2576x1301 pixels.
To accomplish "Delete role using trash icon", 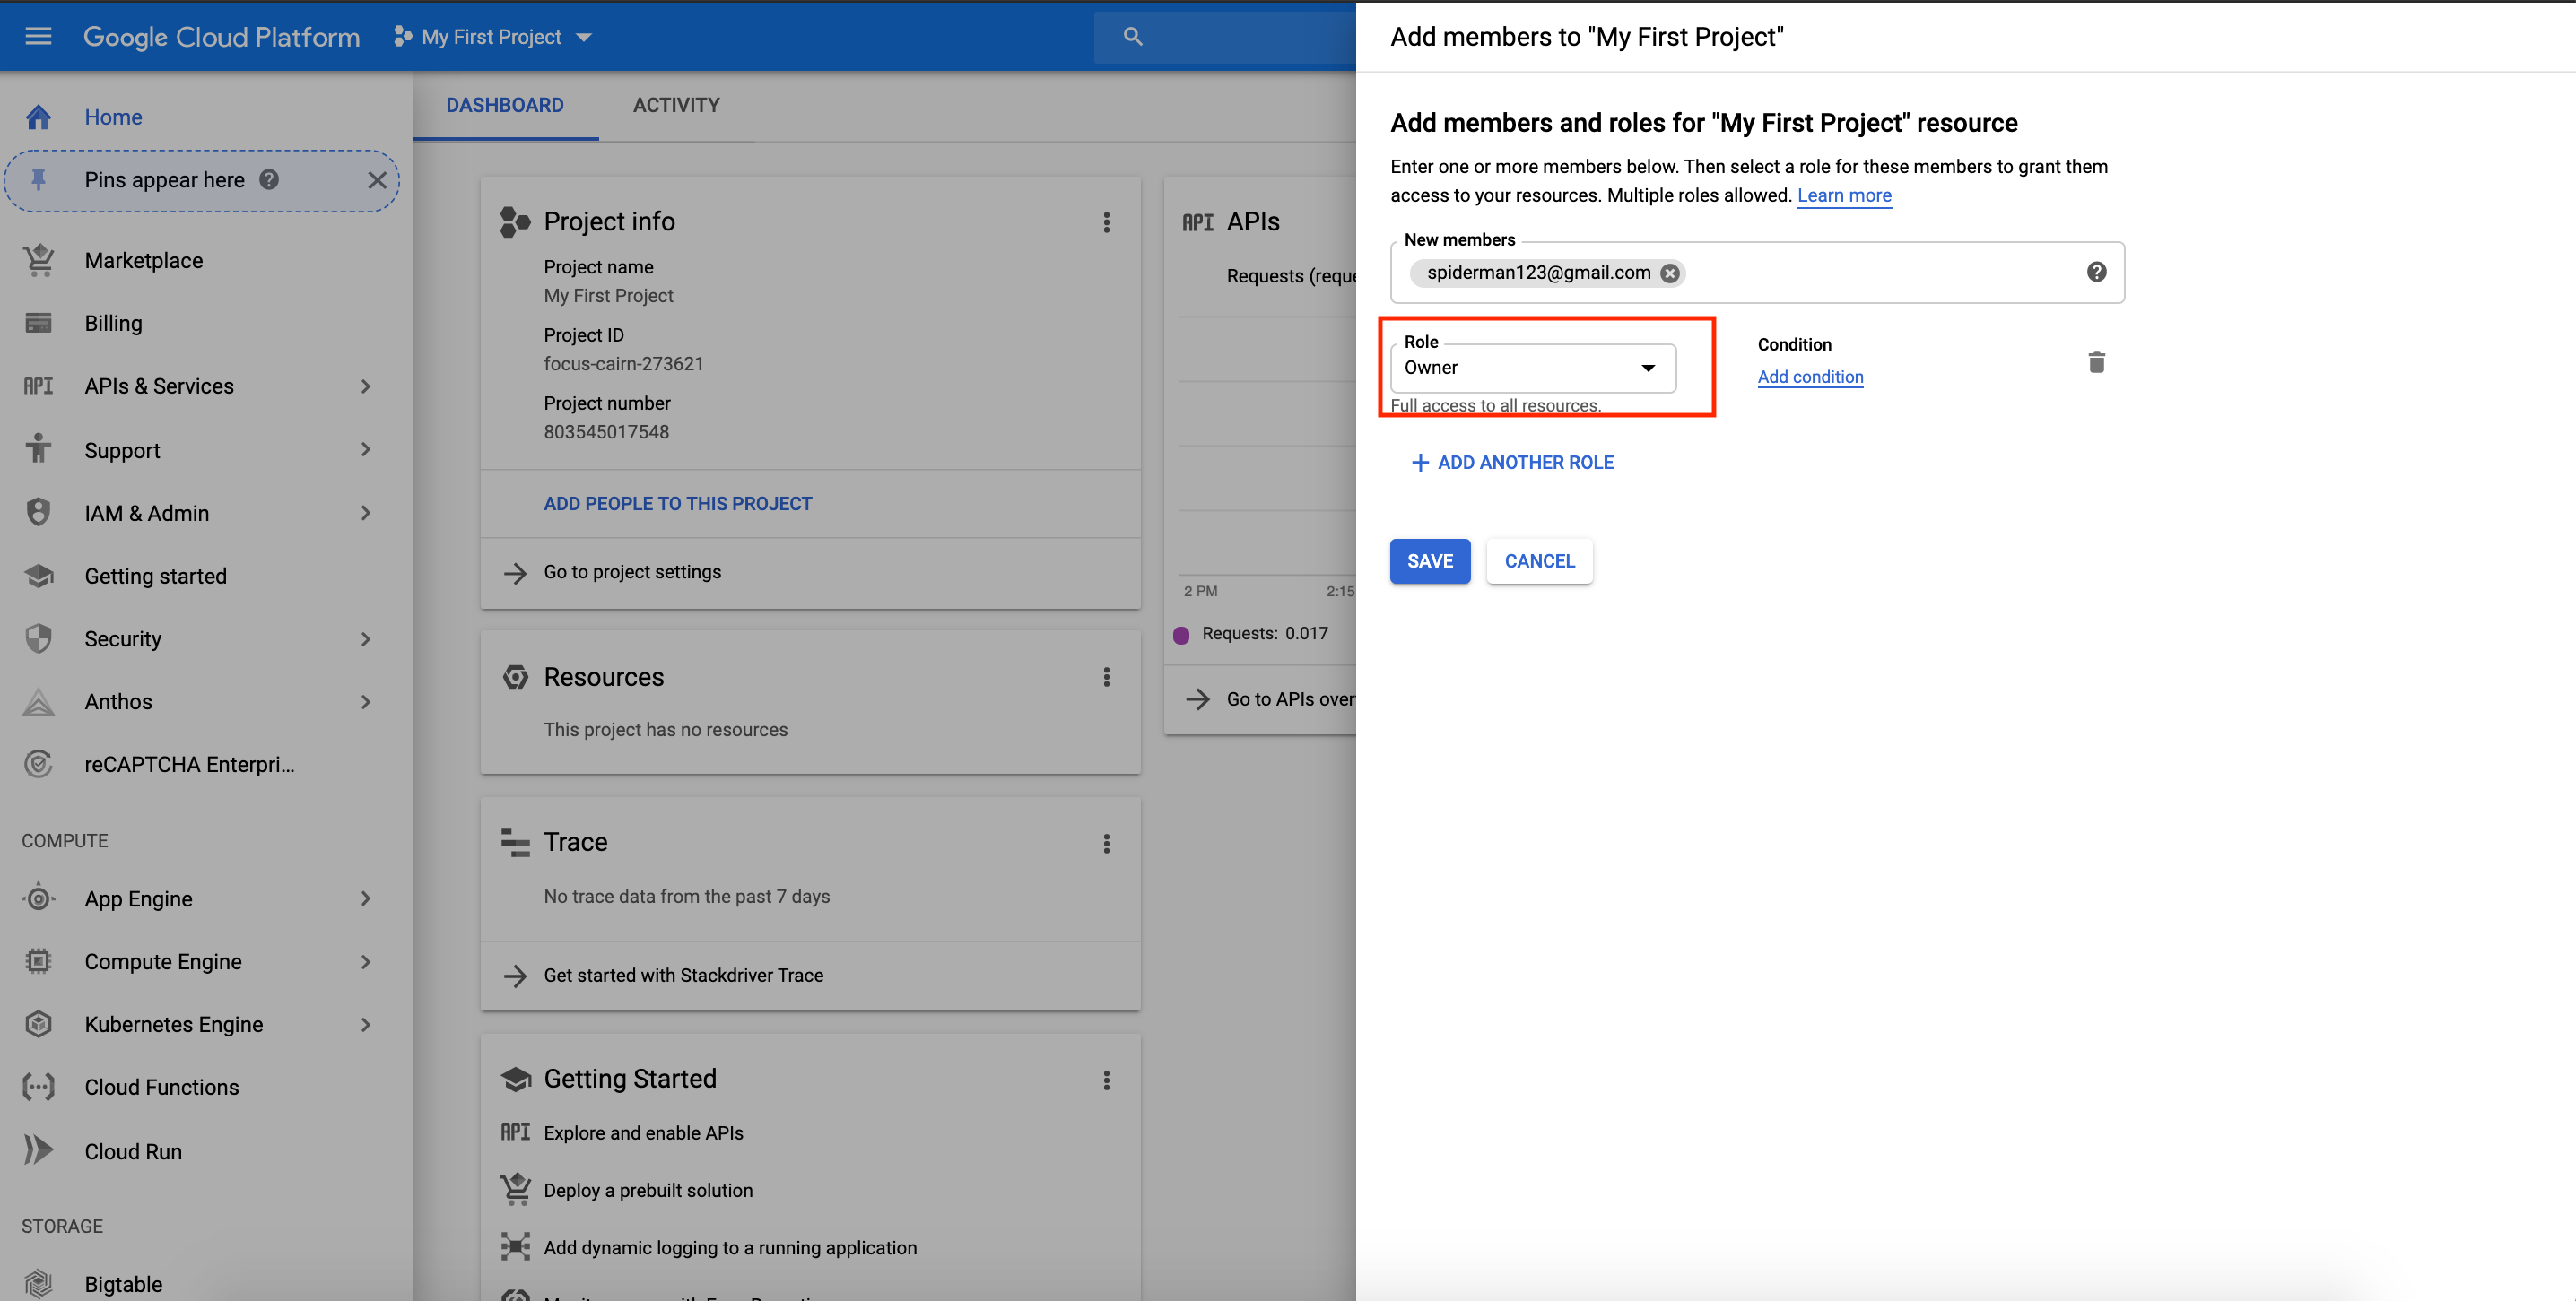I will pos(2096,362).
